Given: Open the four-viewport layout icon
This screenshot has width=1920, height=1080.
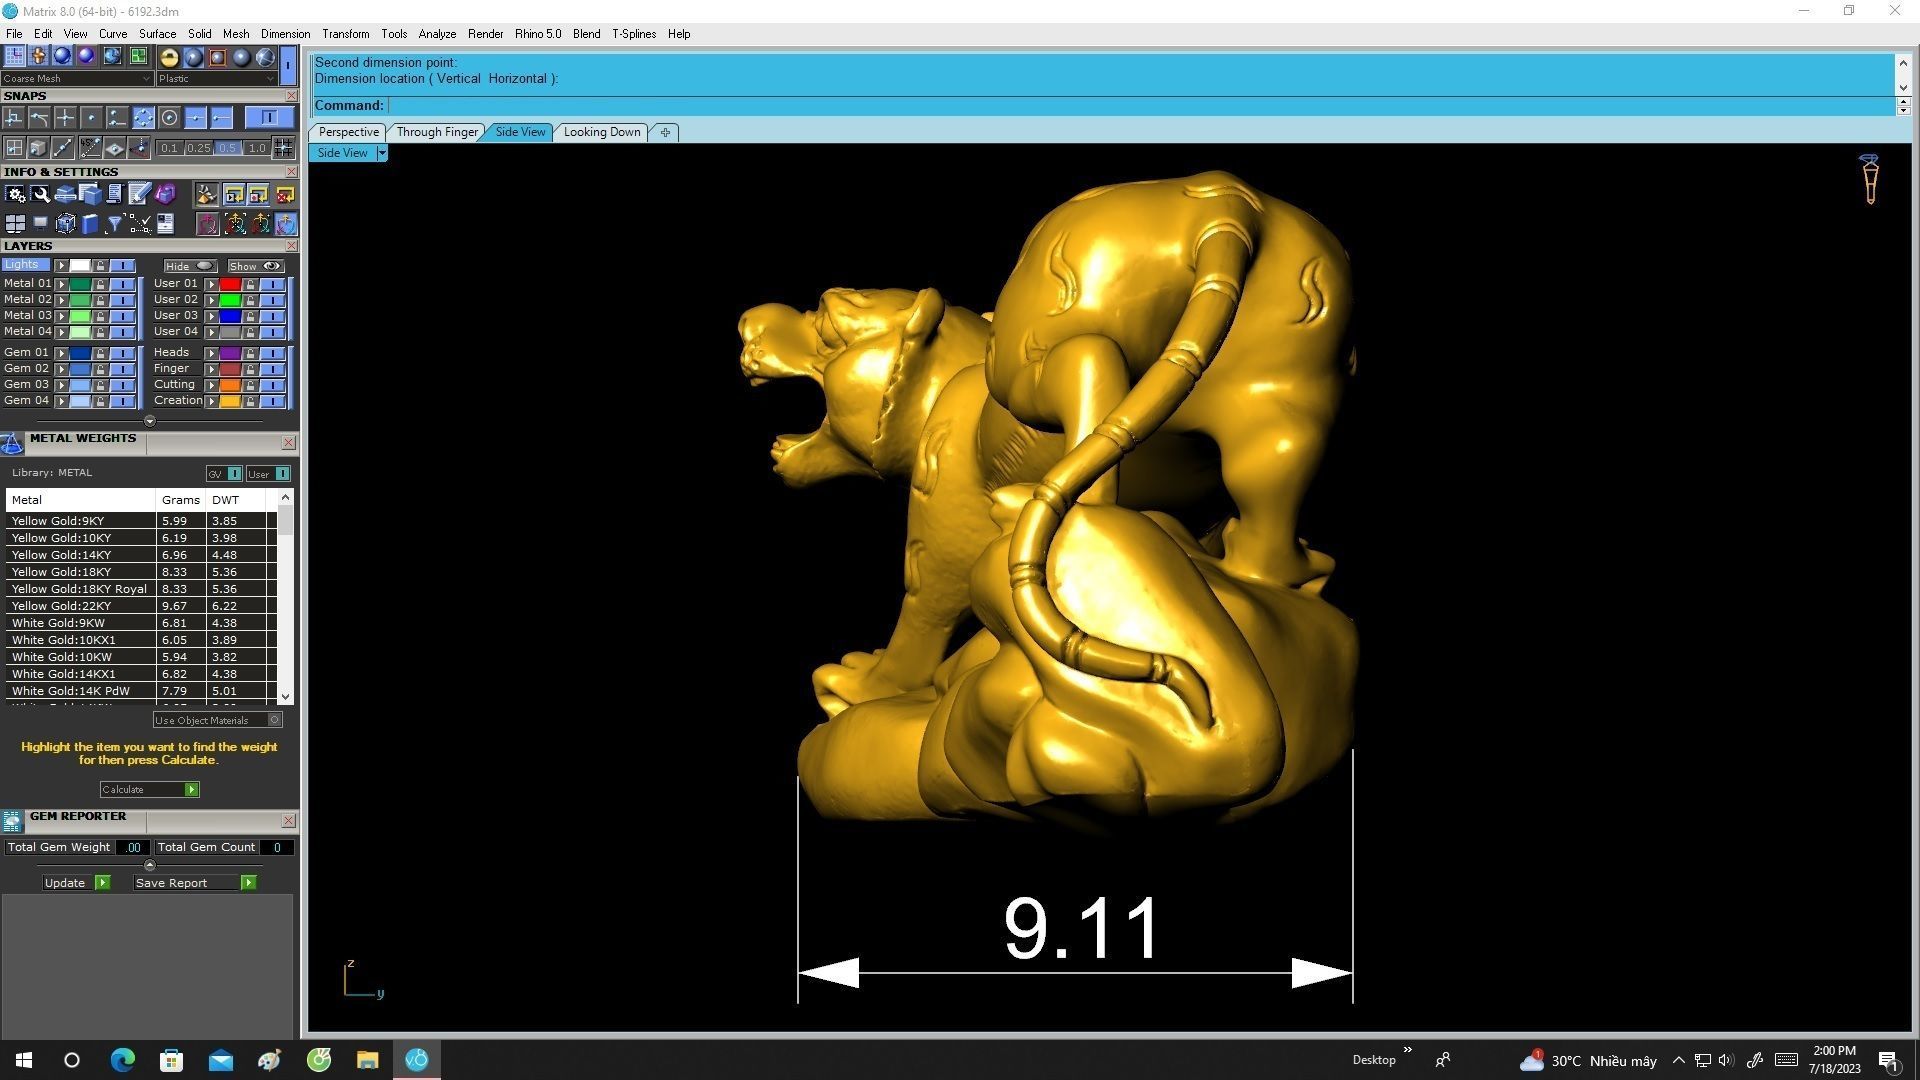Looking at the screenshot, I should [15, 224].
